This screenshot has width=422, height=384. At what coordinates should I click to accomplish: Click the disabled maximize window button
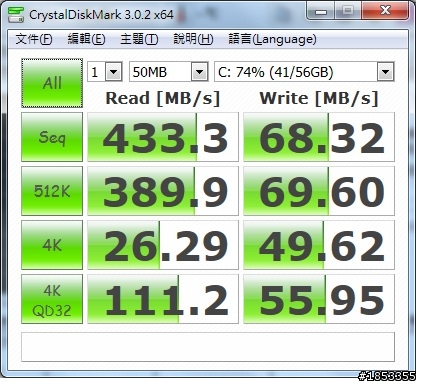pos(348,11)
